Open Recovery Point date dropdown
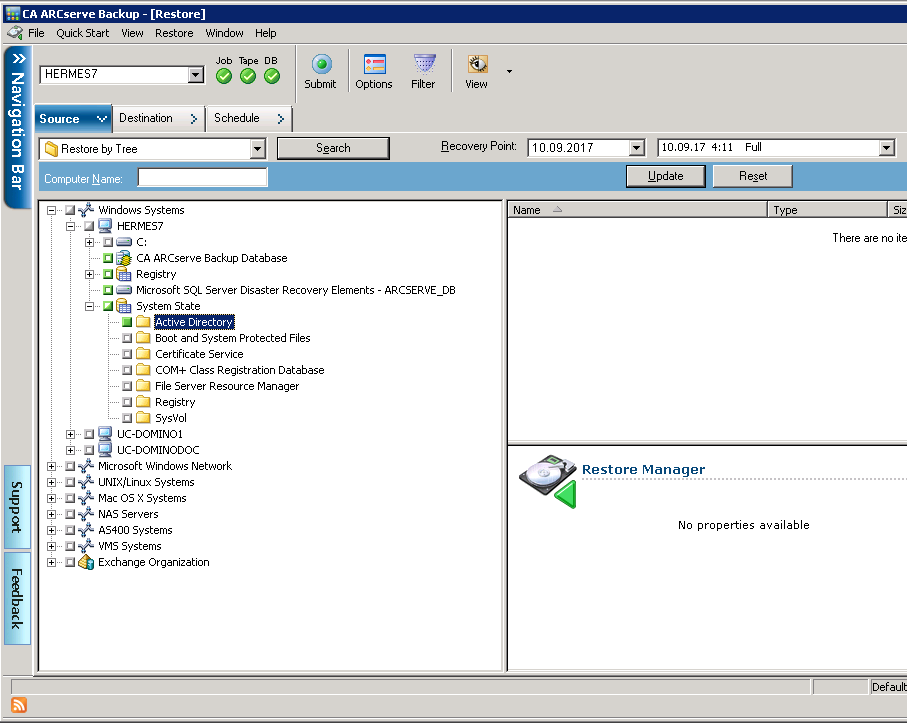 coord(637,148)
